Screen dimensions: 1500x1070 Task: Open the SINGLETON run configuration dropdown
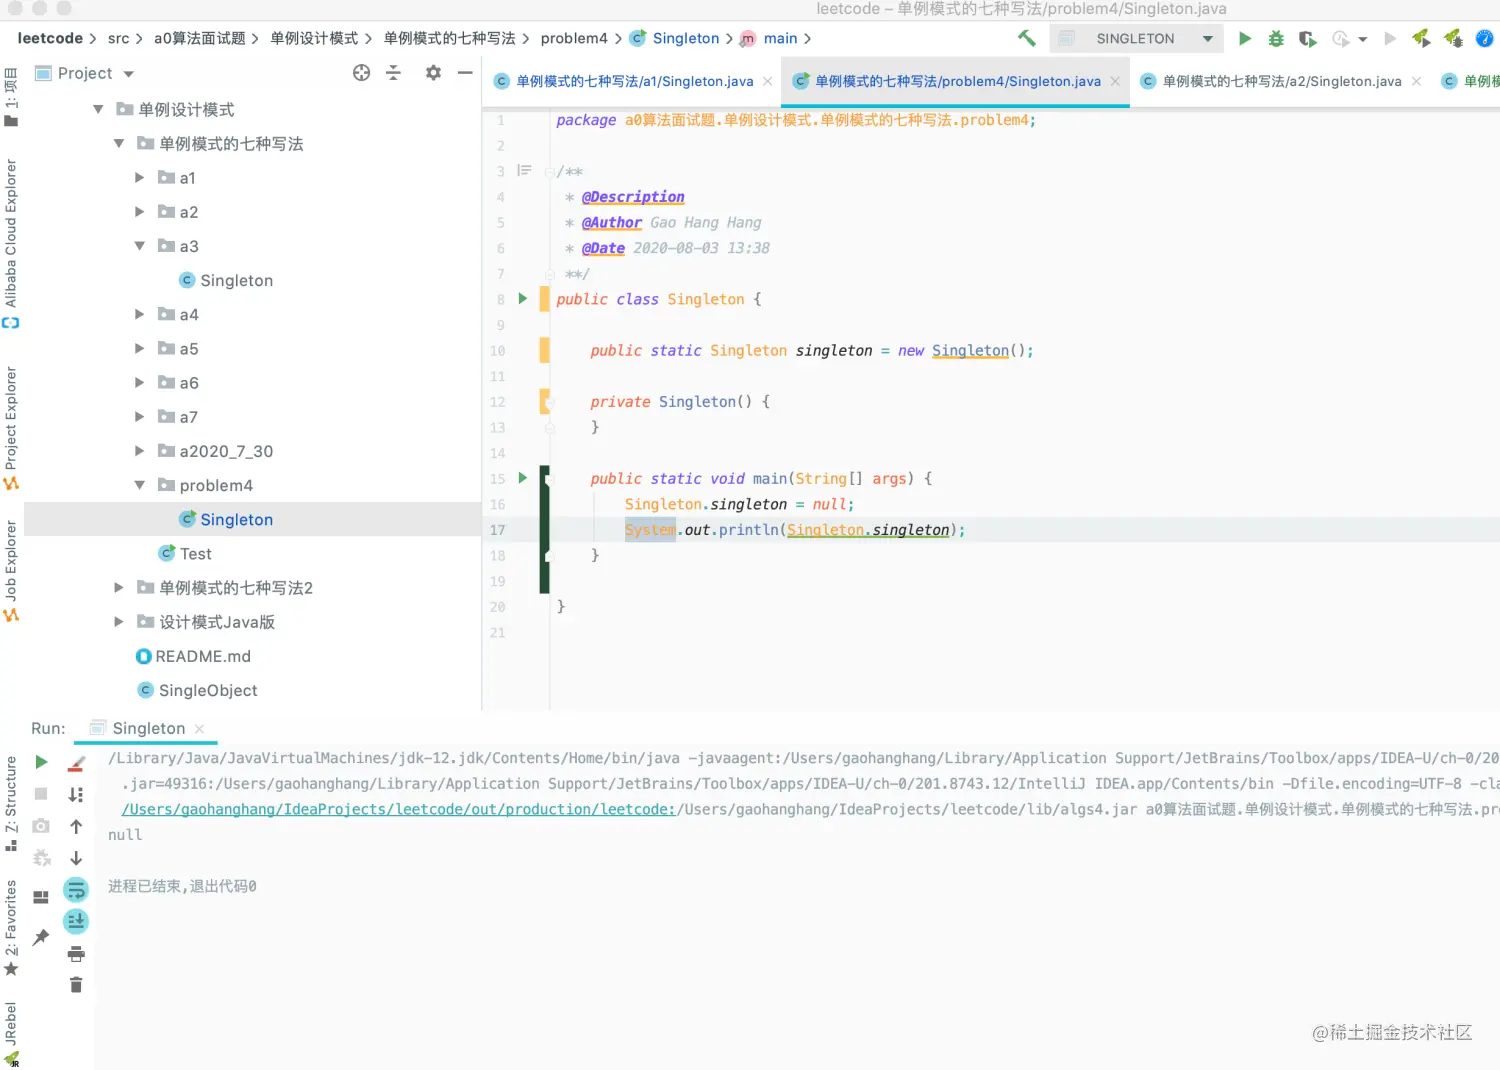[1136, 38]
